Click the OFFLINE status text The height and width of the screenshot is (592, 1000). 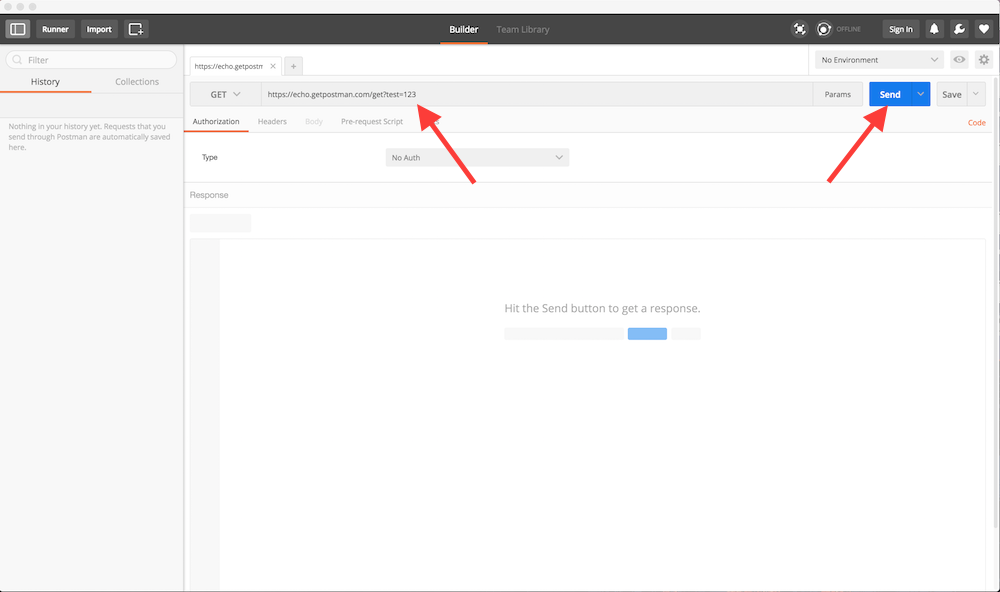pyautogui.click(x=848, y=29)
